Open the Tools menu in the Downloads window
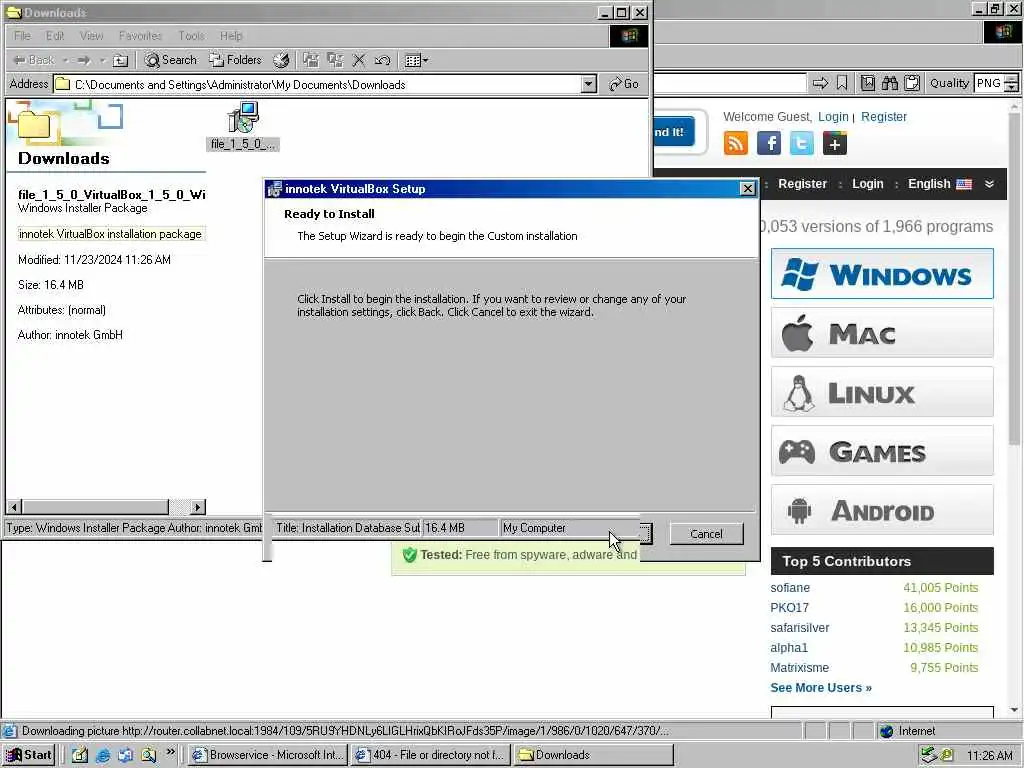Screen dimensions: 1024x768 [x=191, y=36]
